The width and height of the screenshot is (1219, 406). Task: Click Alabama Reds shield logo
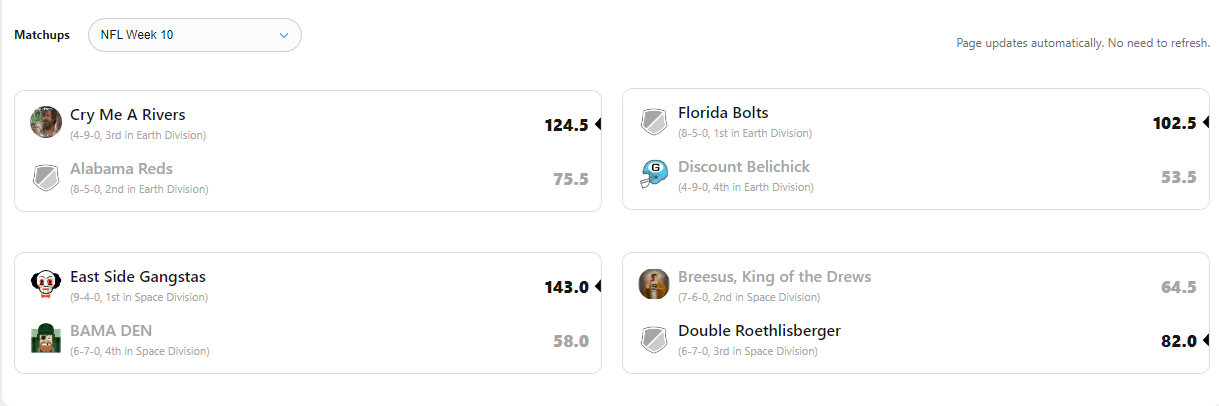click(46, 178)
